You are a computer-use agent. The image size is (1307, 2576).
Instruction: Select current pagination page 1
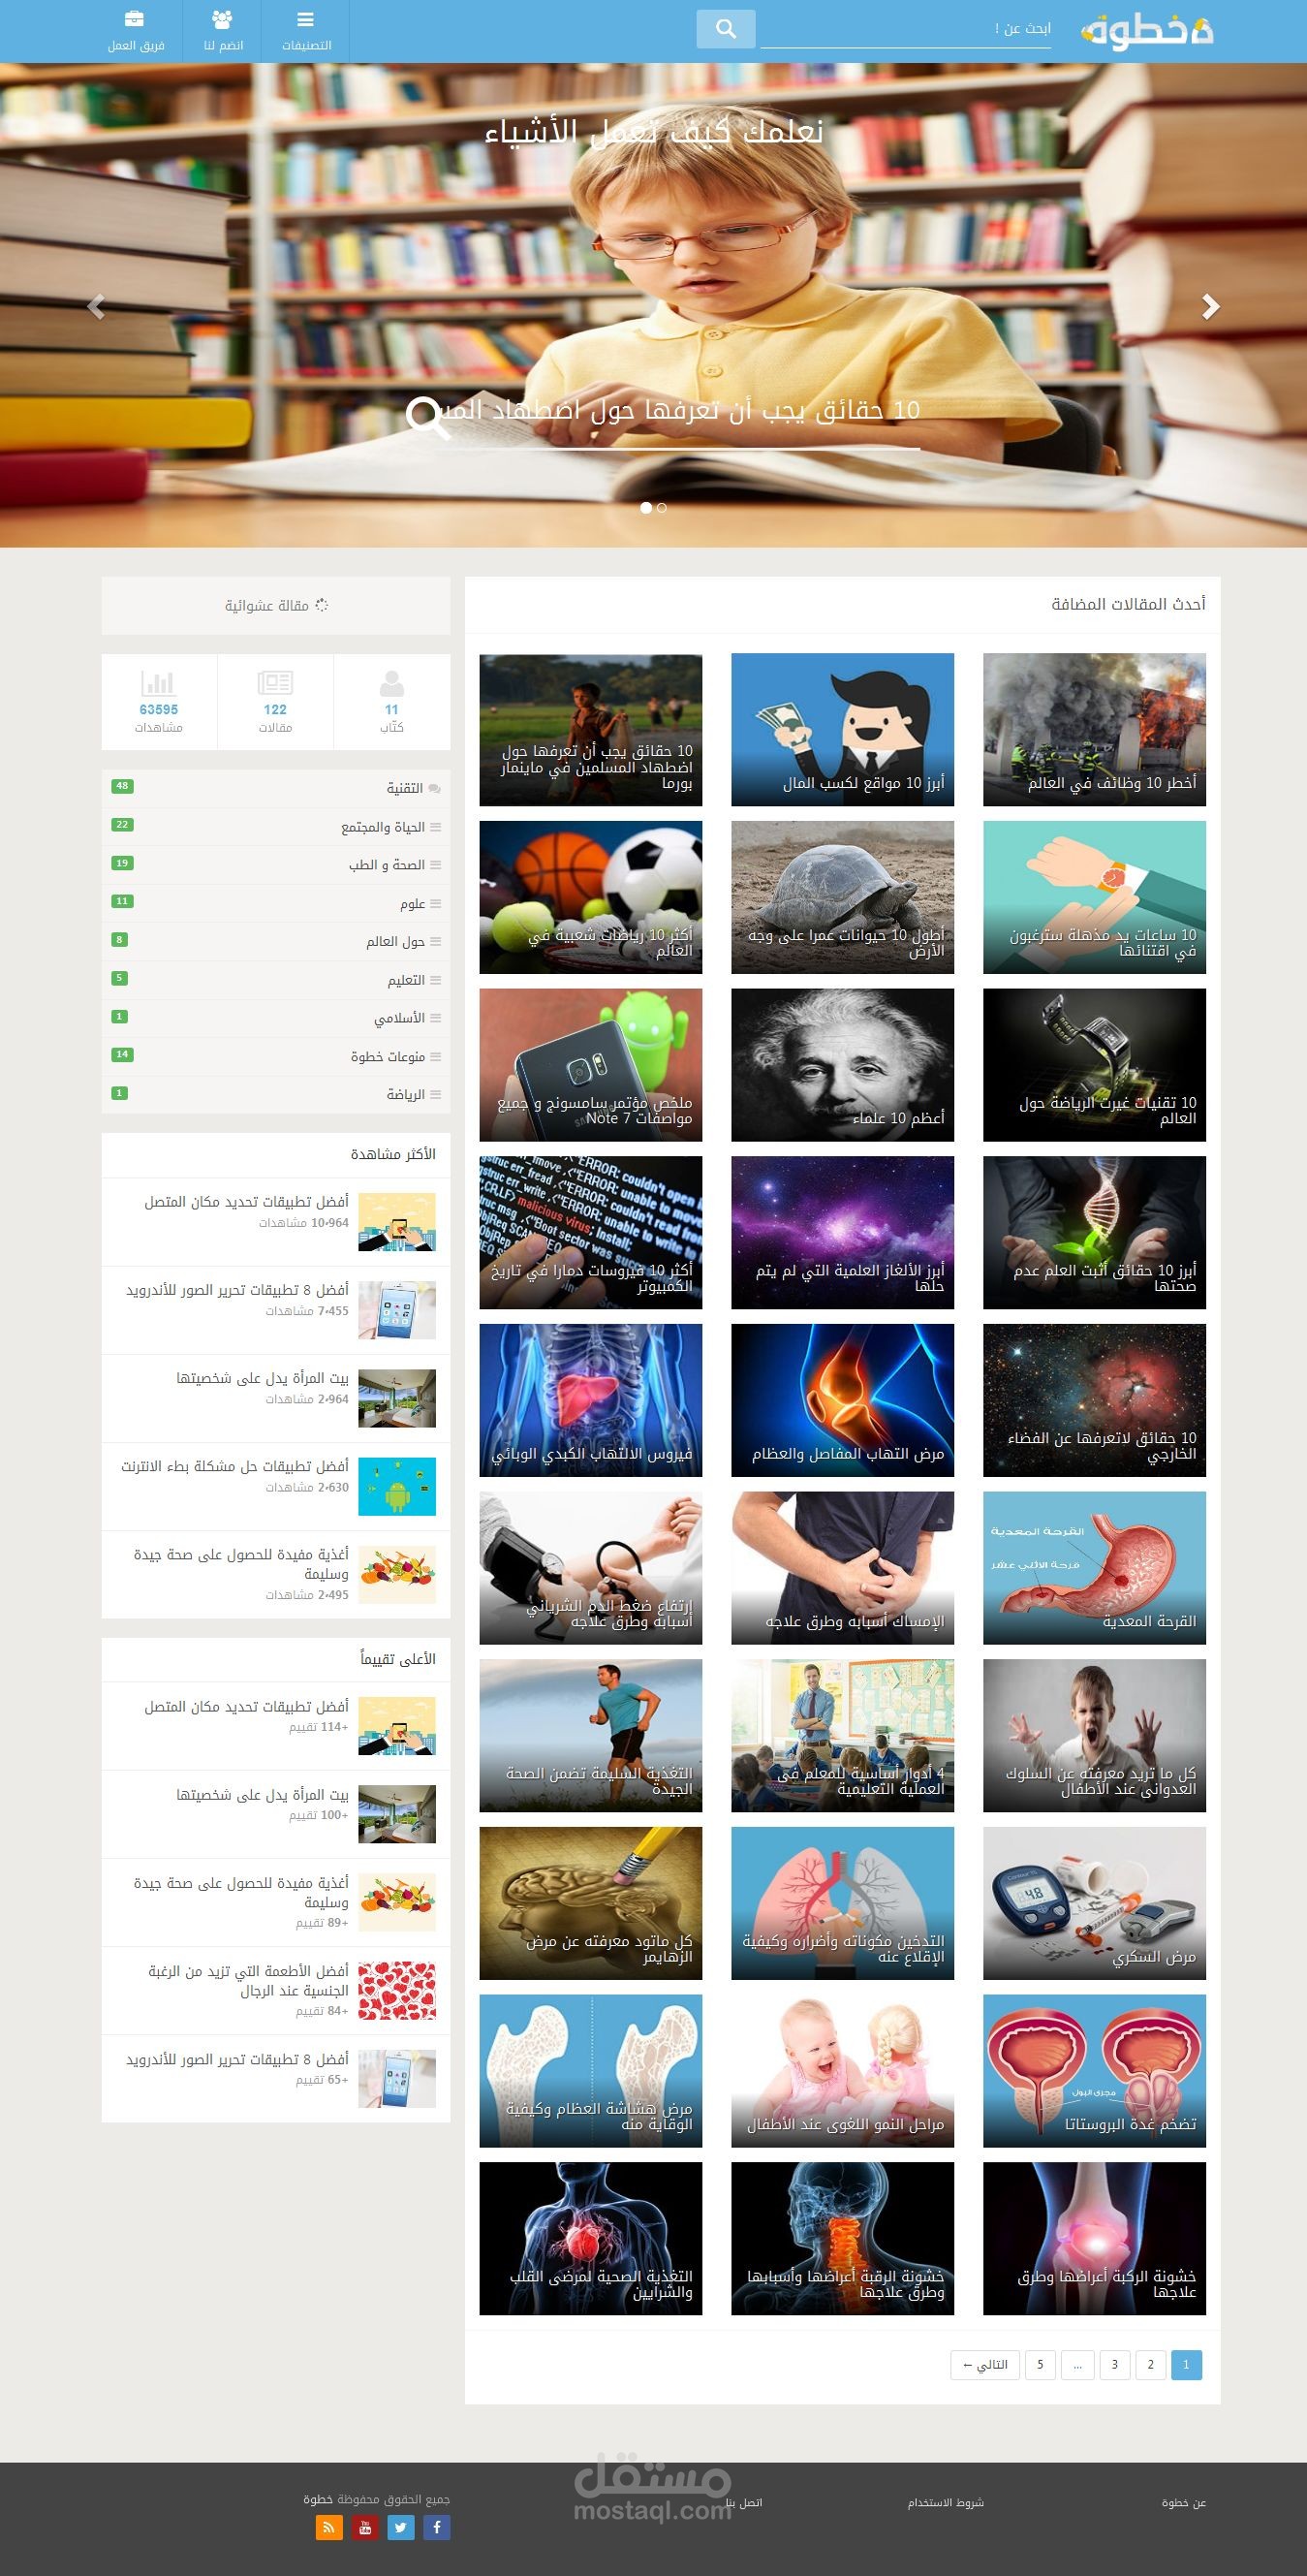(x=1186, y=2364)
